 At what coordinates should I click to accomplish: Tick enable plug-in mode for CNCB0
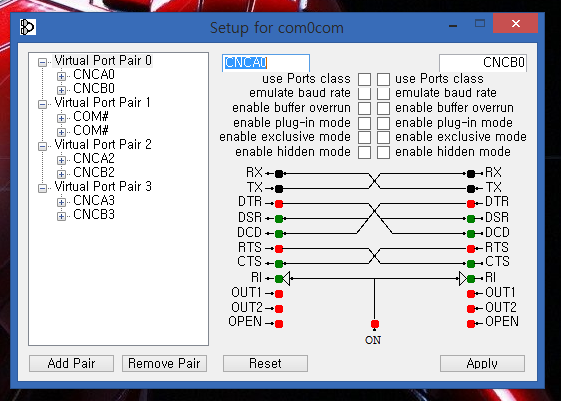point(383,123)
